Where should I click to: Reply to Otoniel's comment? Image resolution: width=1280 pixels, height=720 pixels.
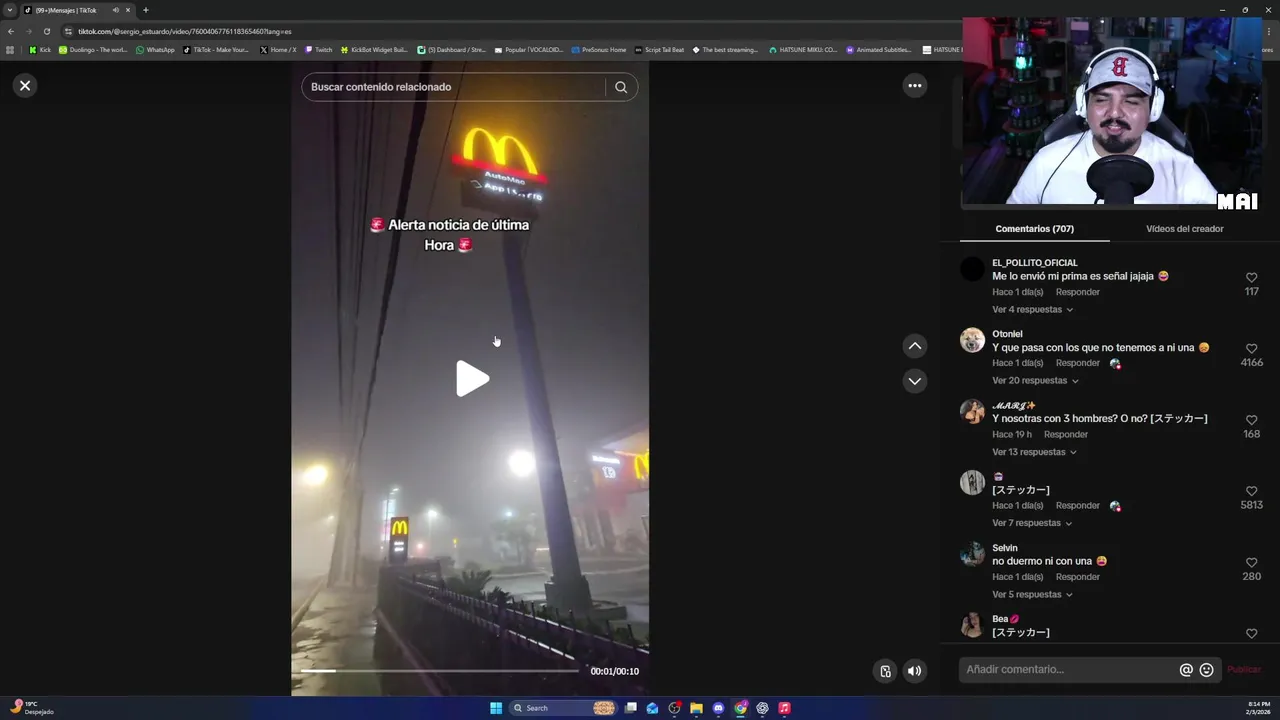[x=1077, y=363]
